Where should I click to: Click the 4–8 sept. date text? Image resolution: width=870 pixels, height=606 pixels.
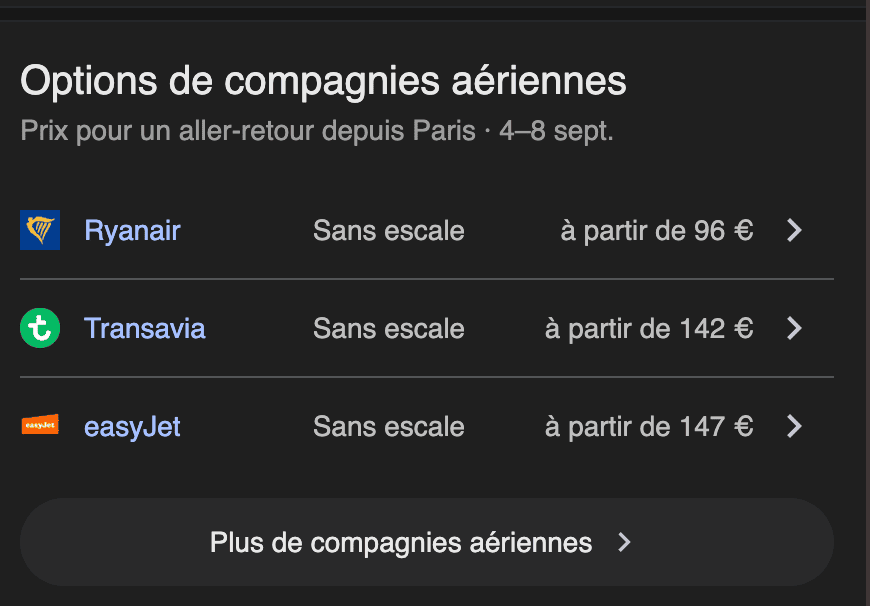(x=556, y=131)
